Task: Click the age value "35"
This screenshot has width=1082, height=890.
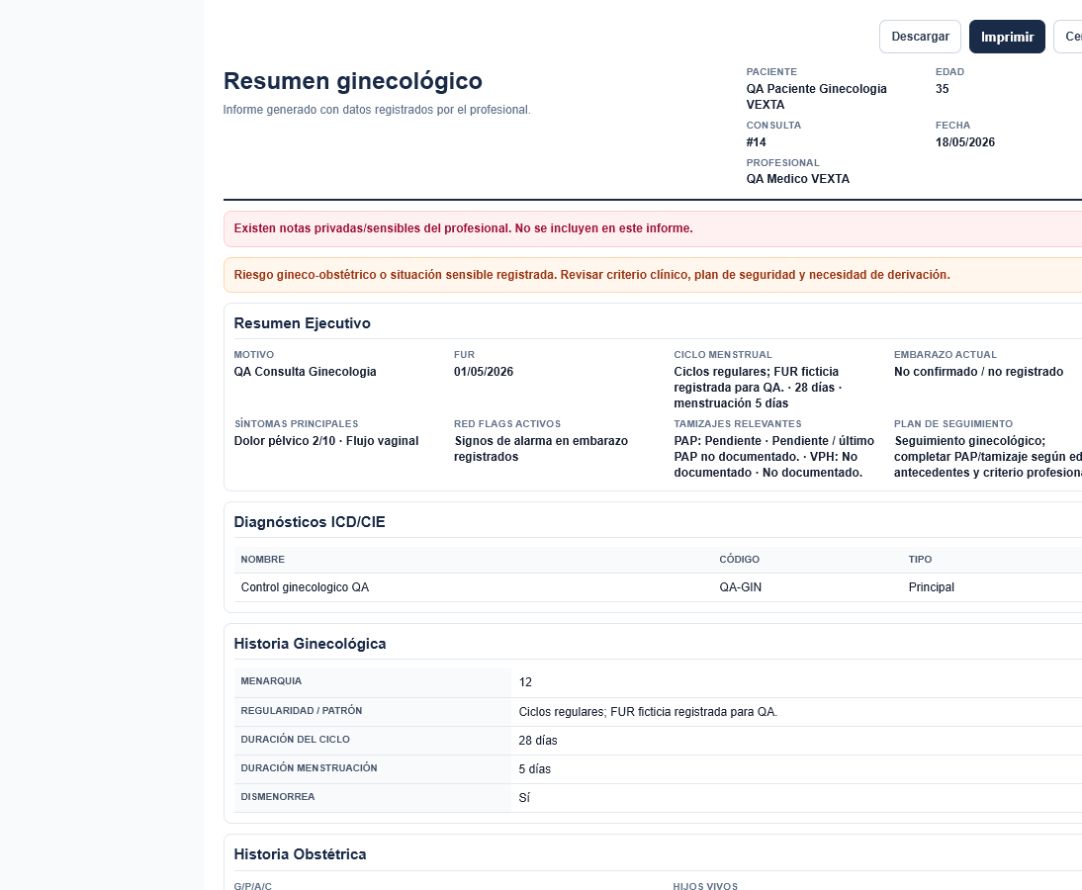Action: (942, 89)
